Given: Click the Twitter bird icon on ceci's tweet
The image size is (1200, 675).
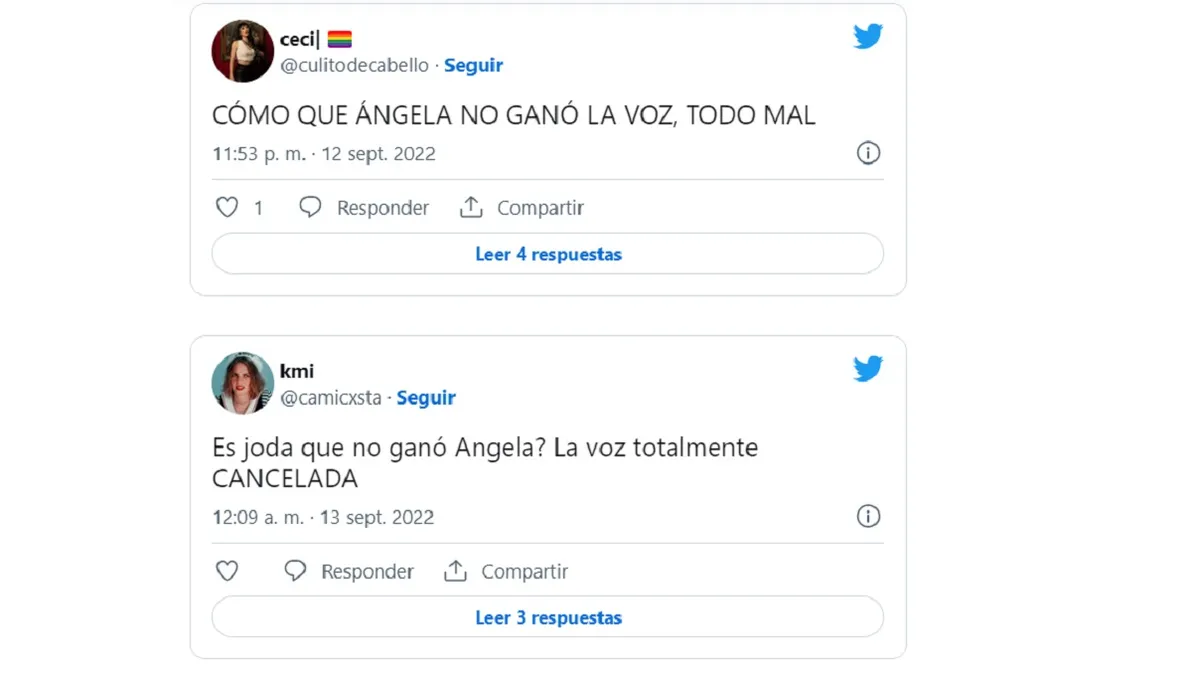Looking at the screenshot, I should pyautogui.click(x=868, y=37).
